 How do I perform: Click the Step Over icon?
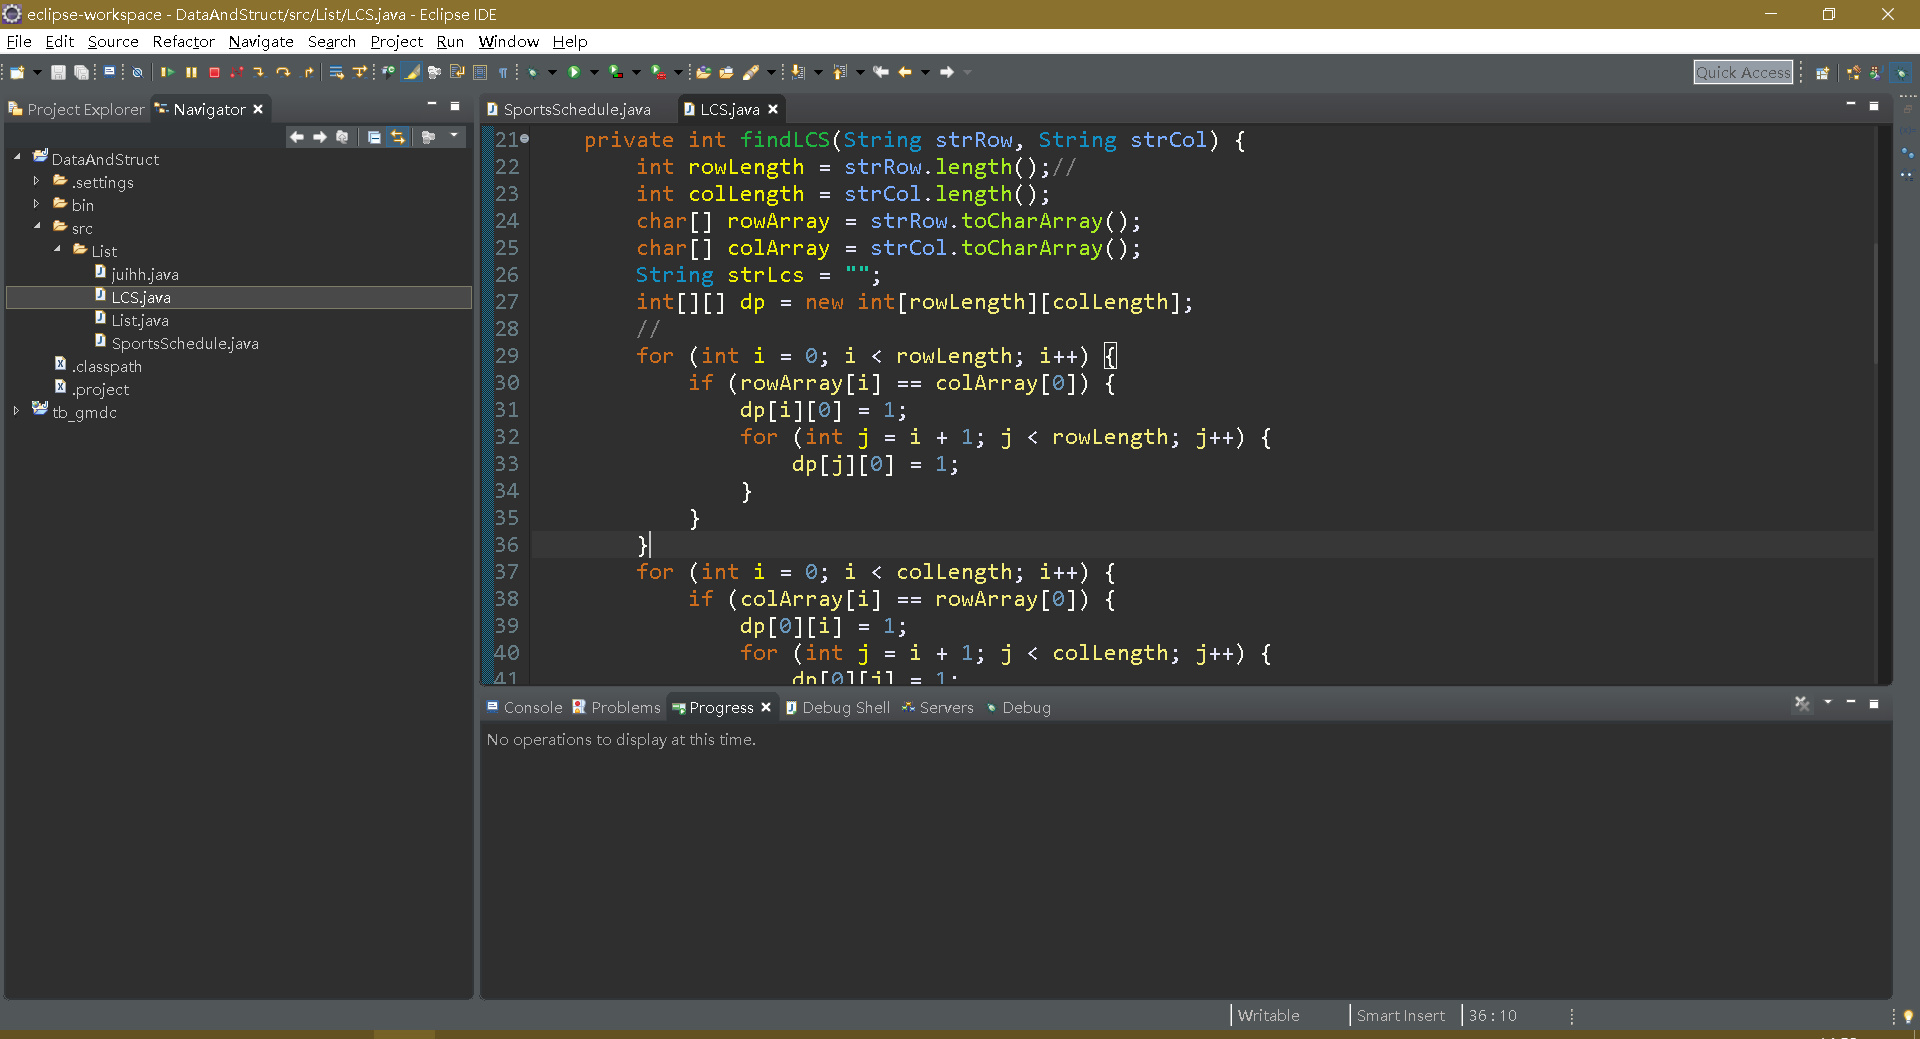[284, 72]
